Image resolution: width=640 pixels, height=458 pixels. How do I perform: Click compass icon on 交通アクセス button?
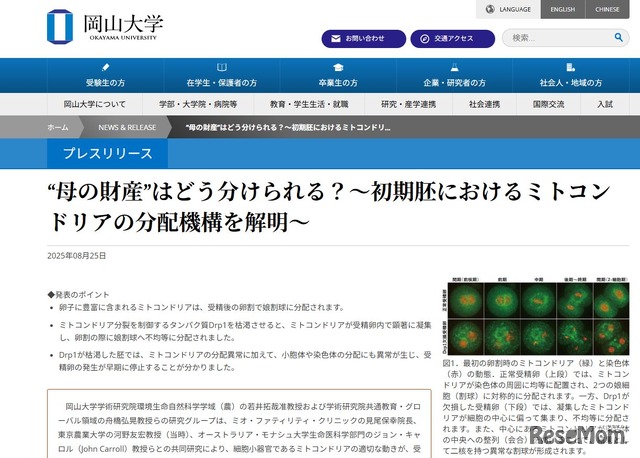[424, 39]
